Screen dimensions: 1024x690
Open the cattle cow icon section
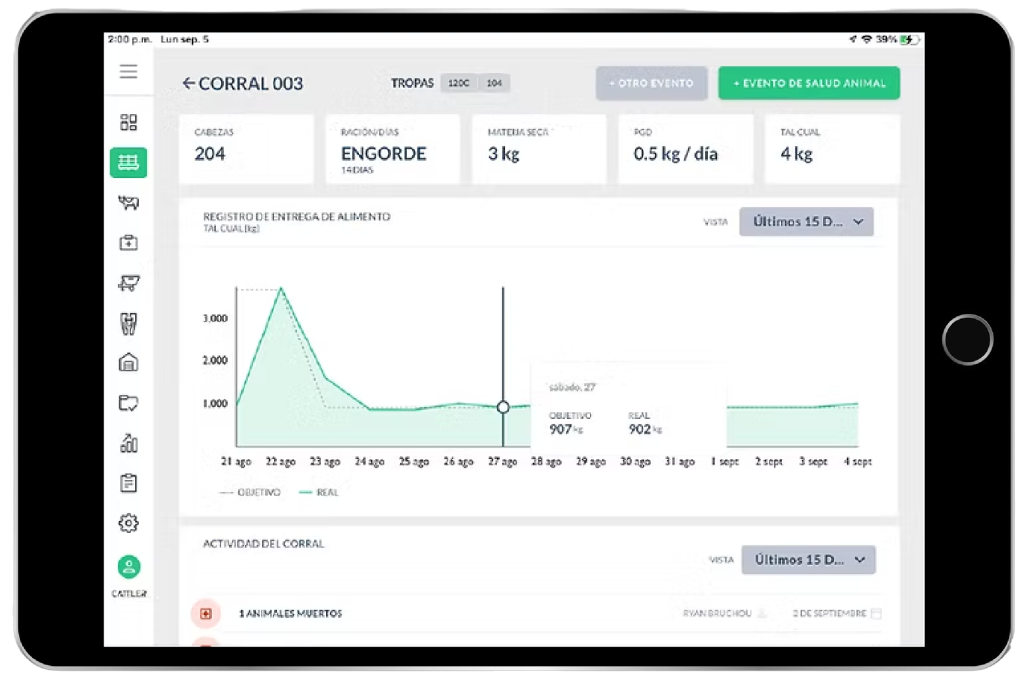128,203
